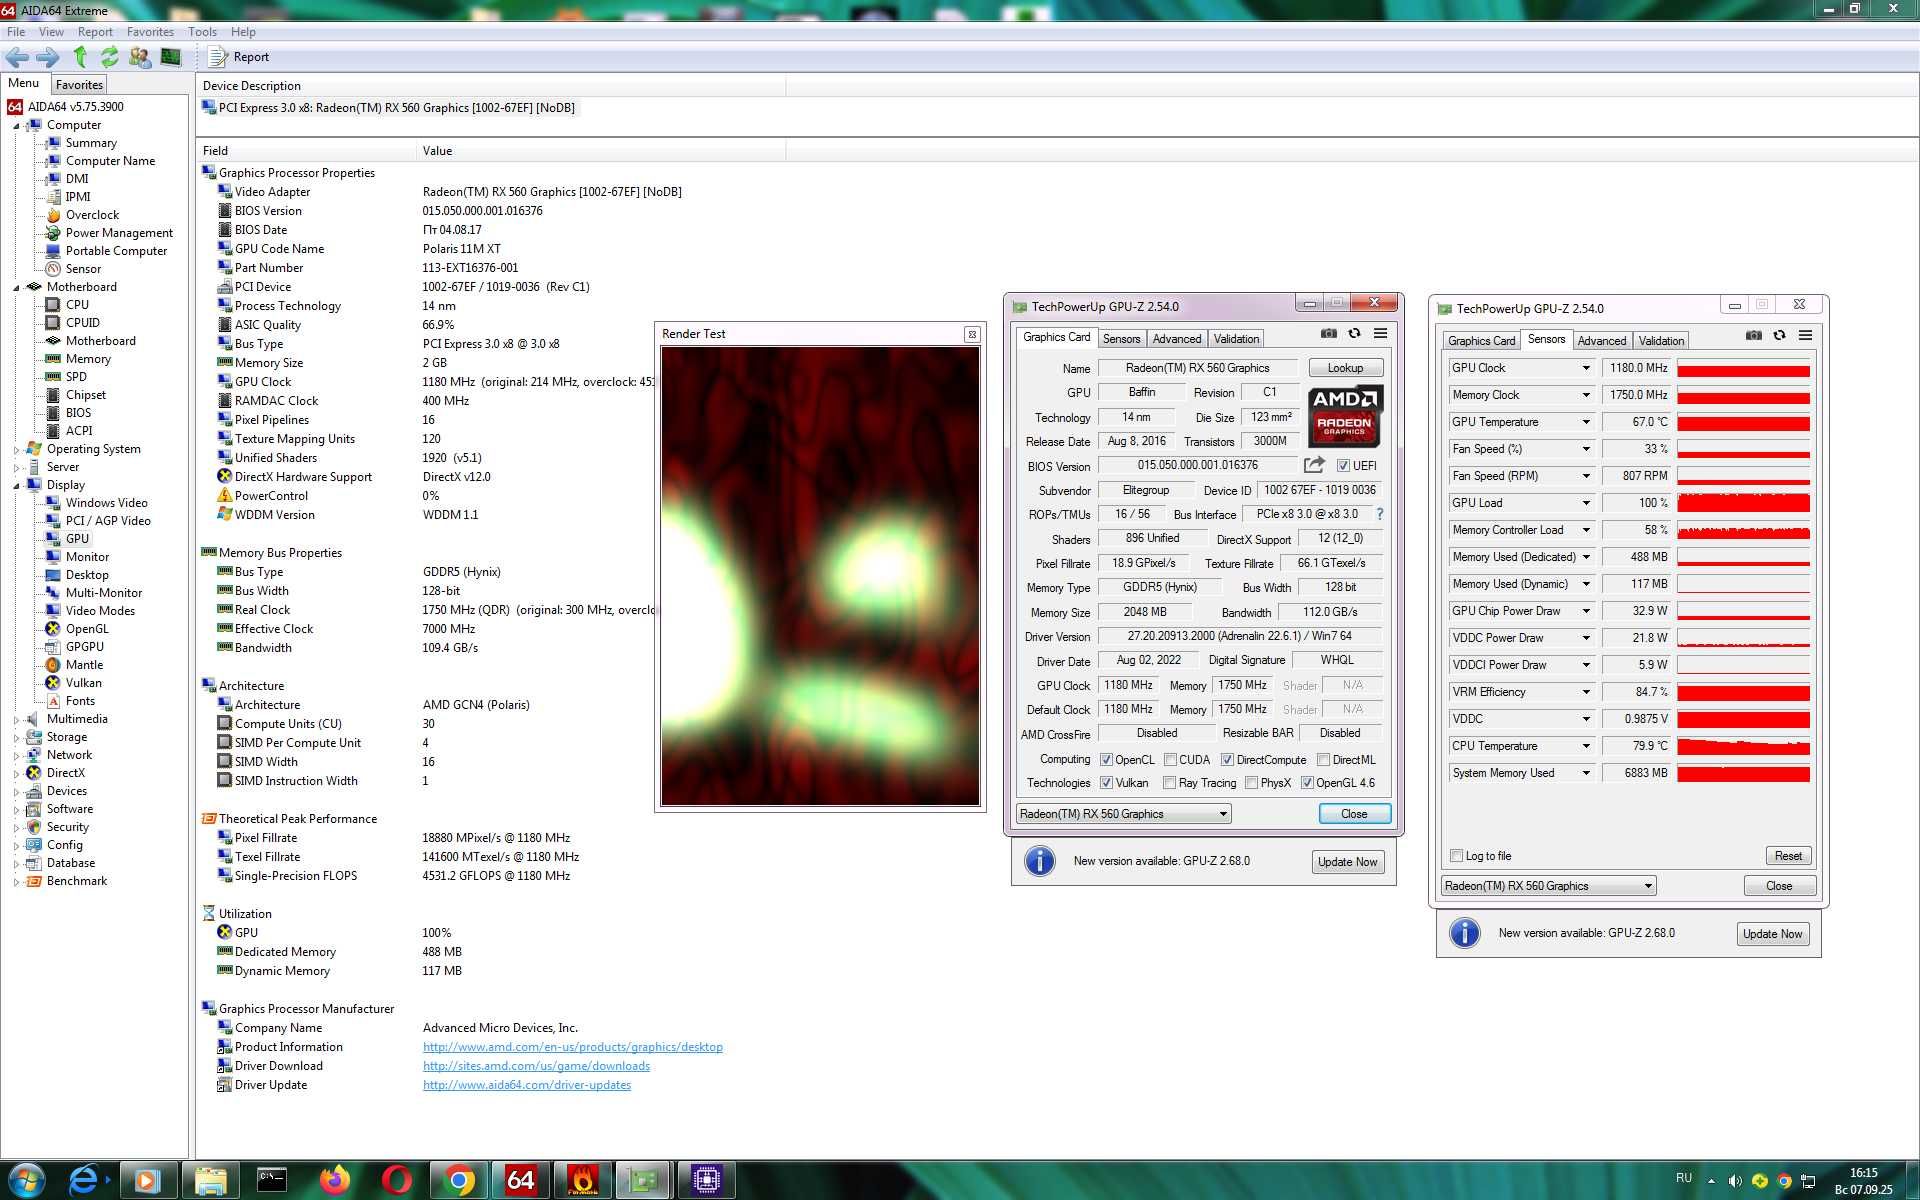This screenshot has height=1200, width=1920.
Task: Click the CPU-Z chip taskbar icon
Action: pyautogui.click(x=706, y=1180)
